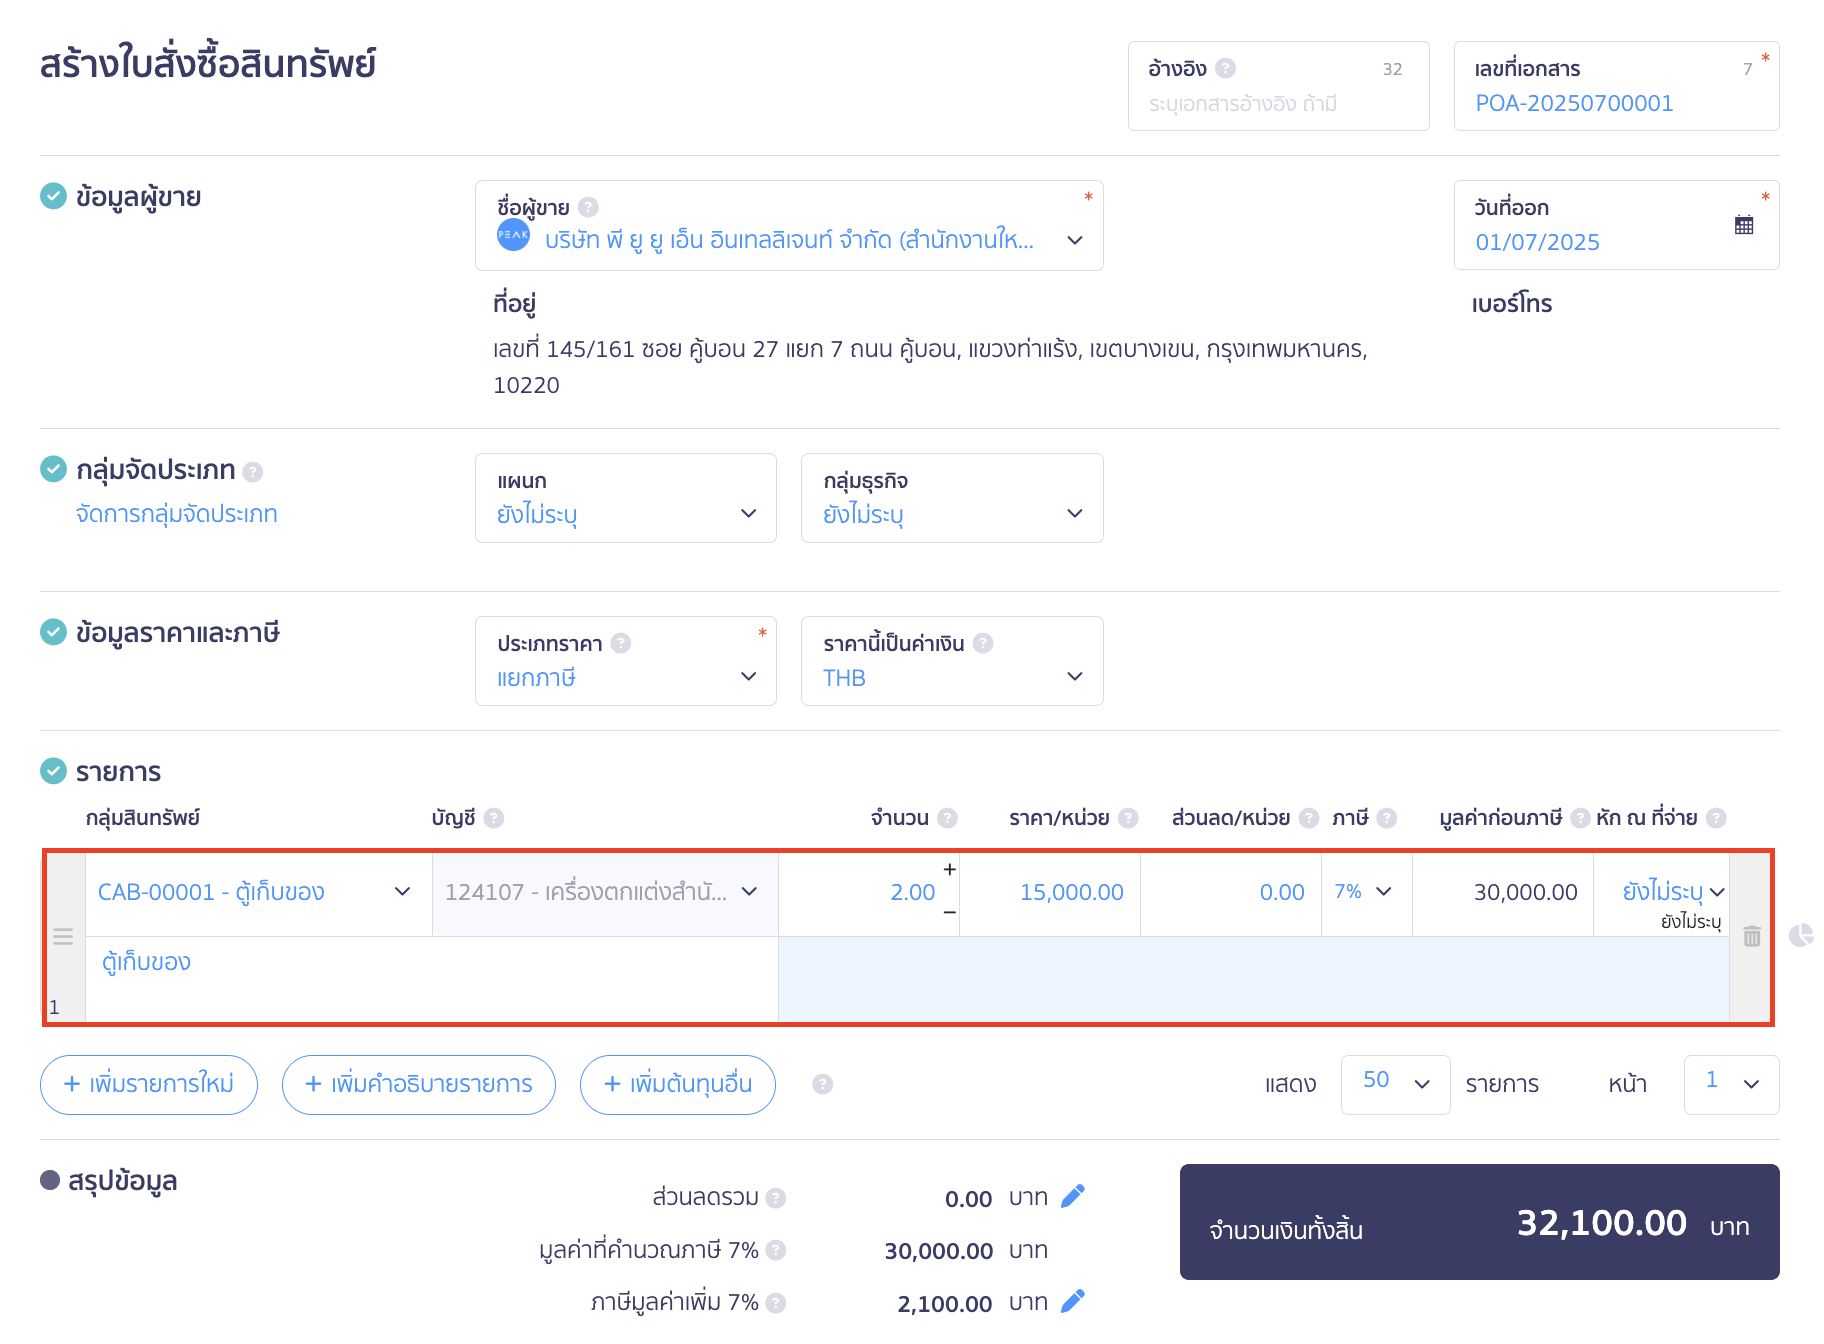The image size is (1824, 1344).
Task: Click the pie chart icon beside item row
Action: [x=1800, y=935]
